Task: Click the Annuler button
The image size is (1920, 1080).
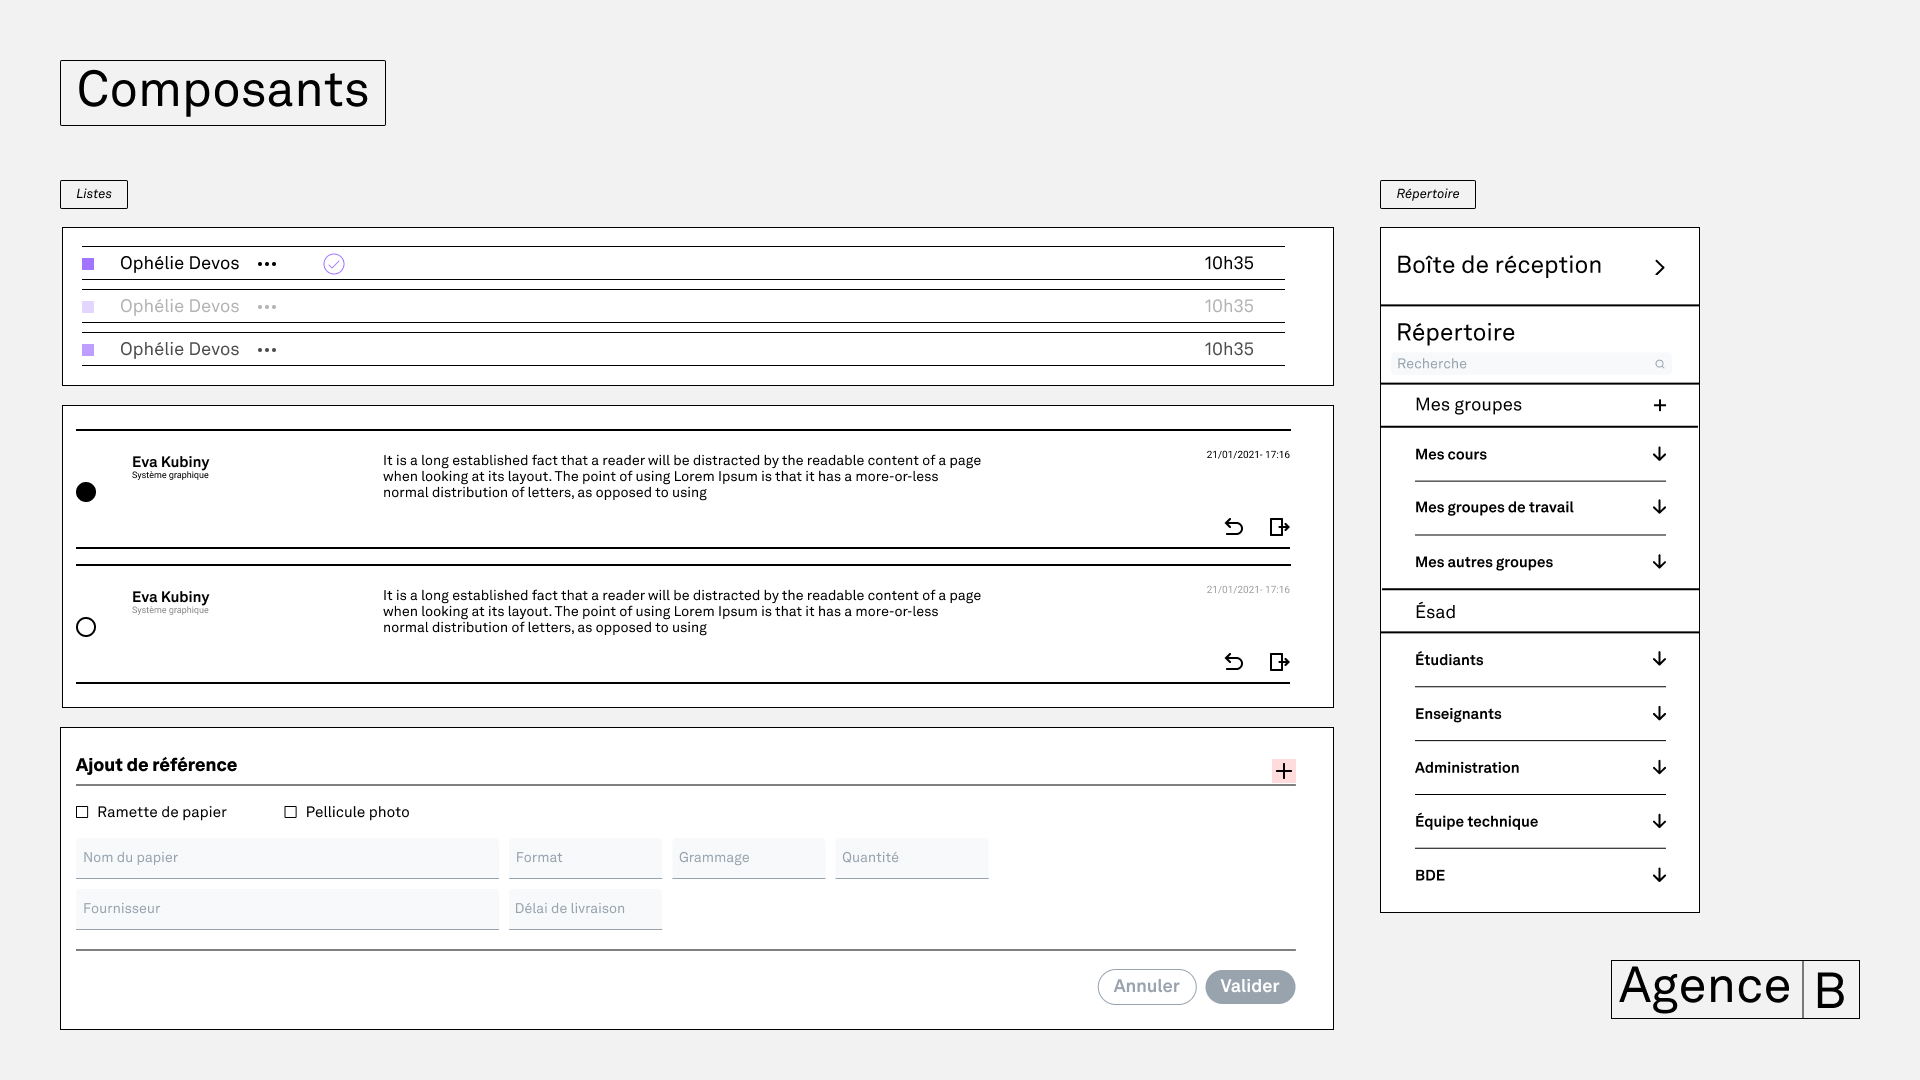Action: tap(1146, 986)
